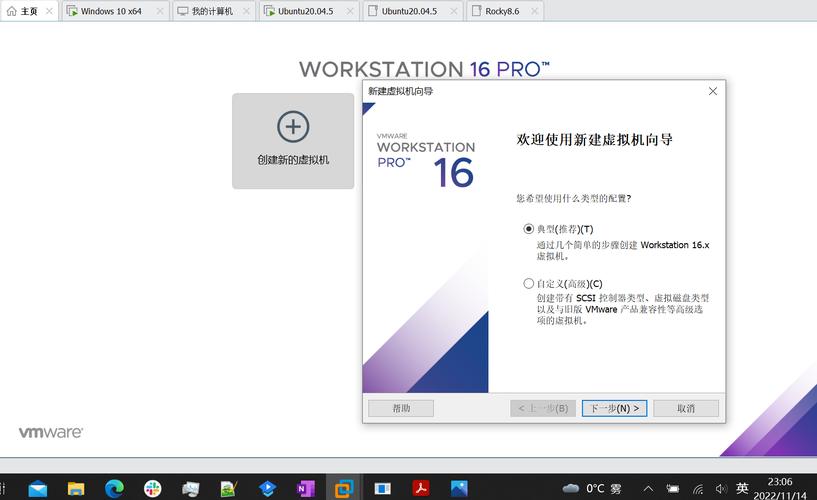Launch Microsoft Edge from the taskbar
817x500 pixels.
[114, 489]
